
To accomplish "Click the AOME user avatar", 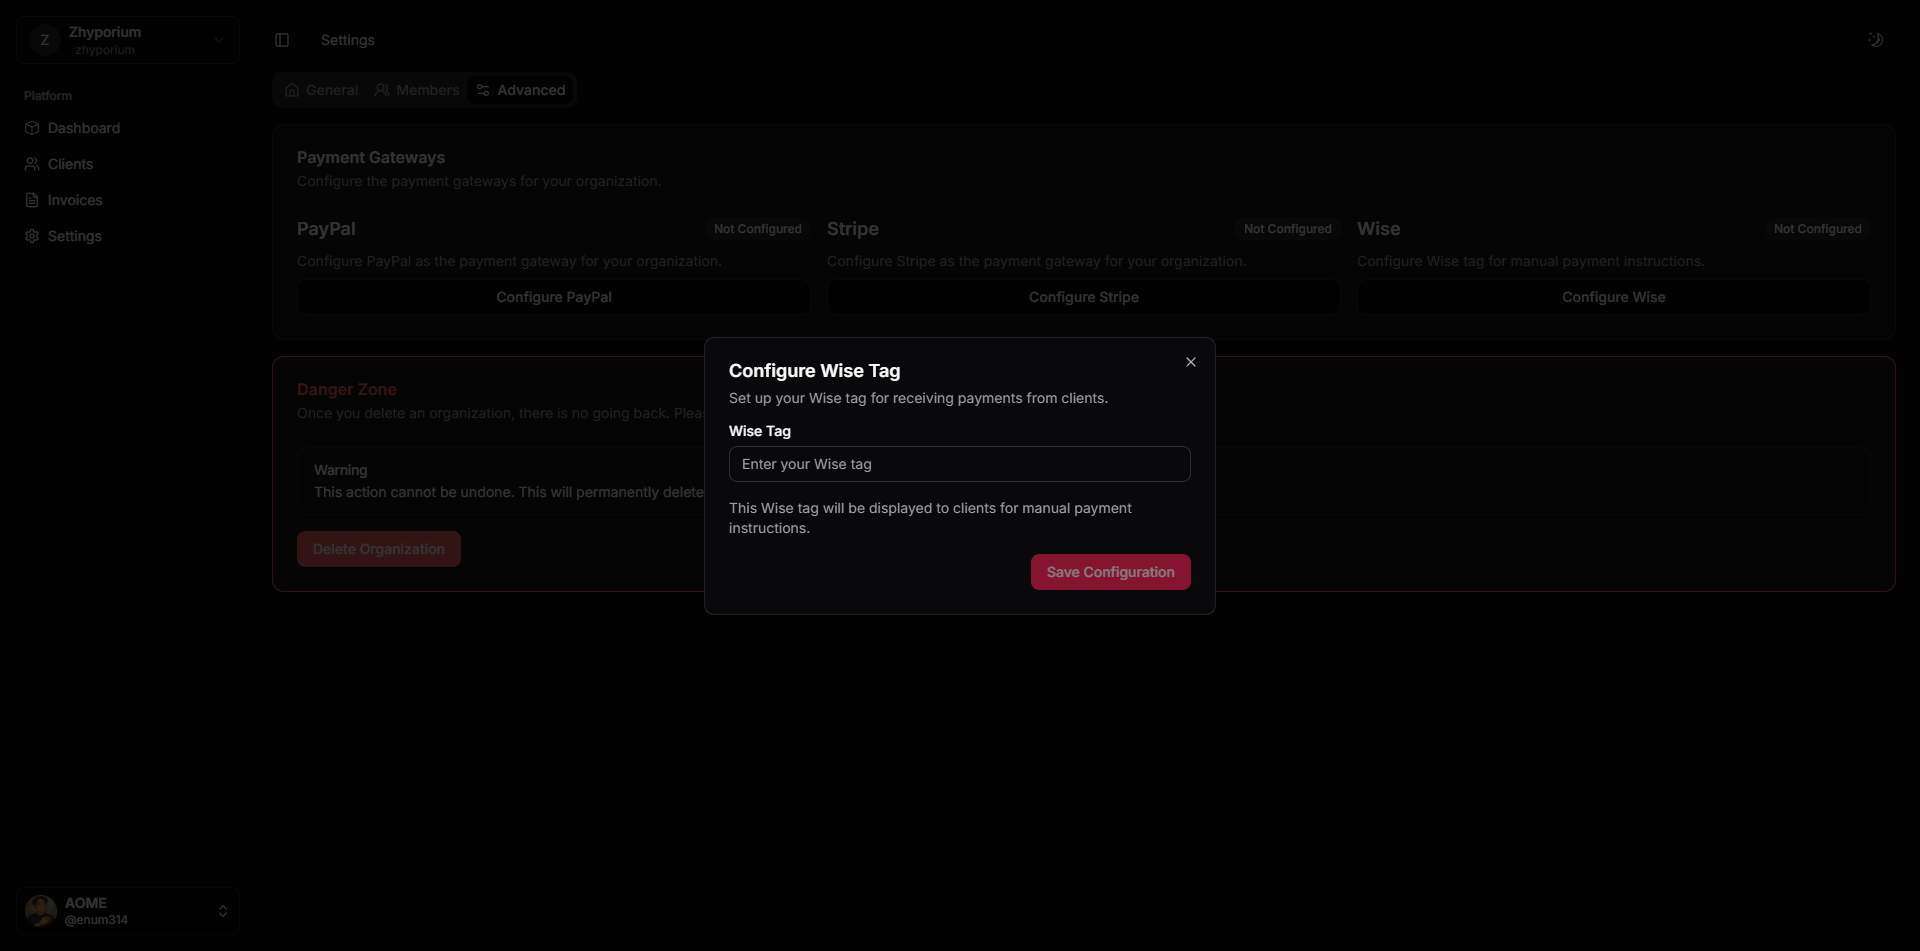I will pyautogui.click(x=41, y=911).
